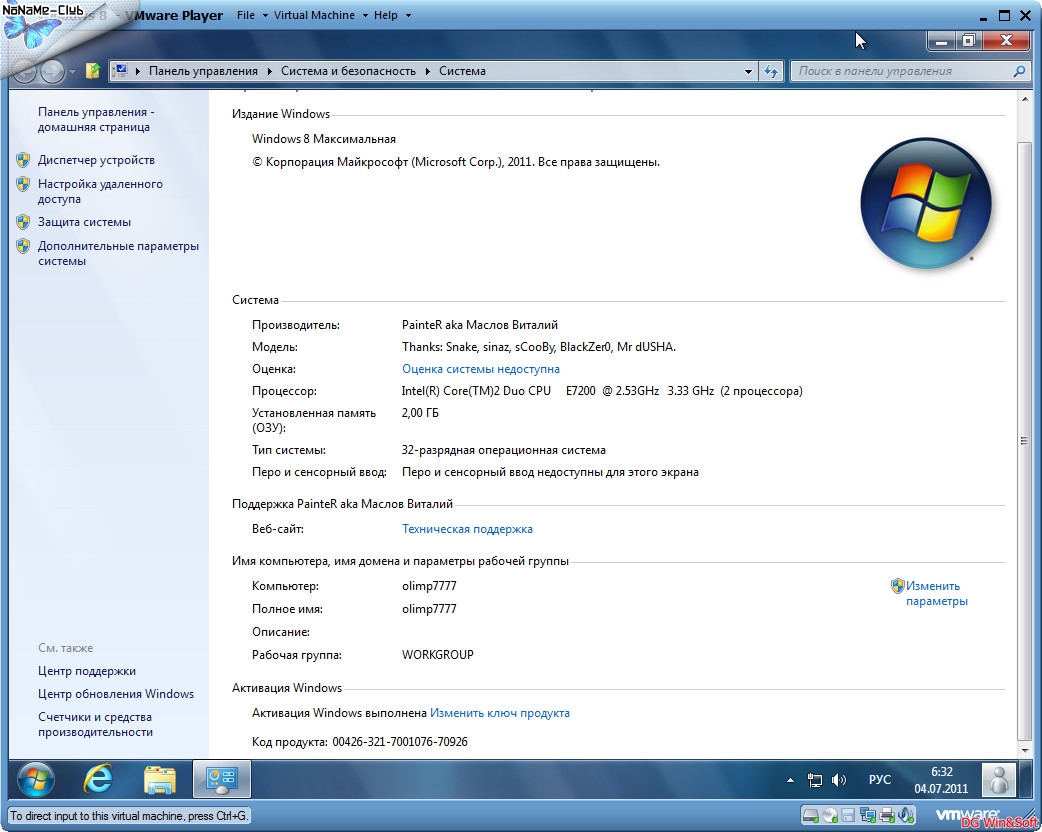Click the VMware CD/DVD drive status icon
The image size is (1042, 832).
pos(830,815)
